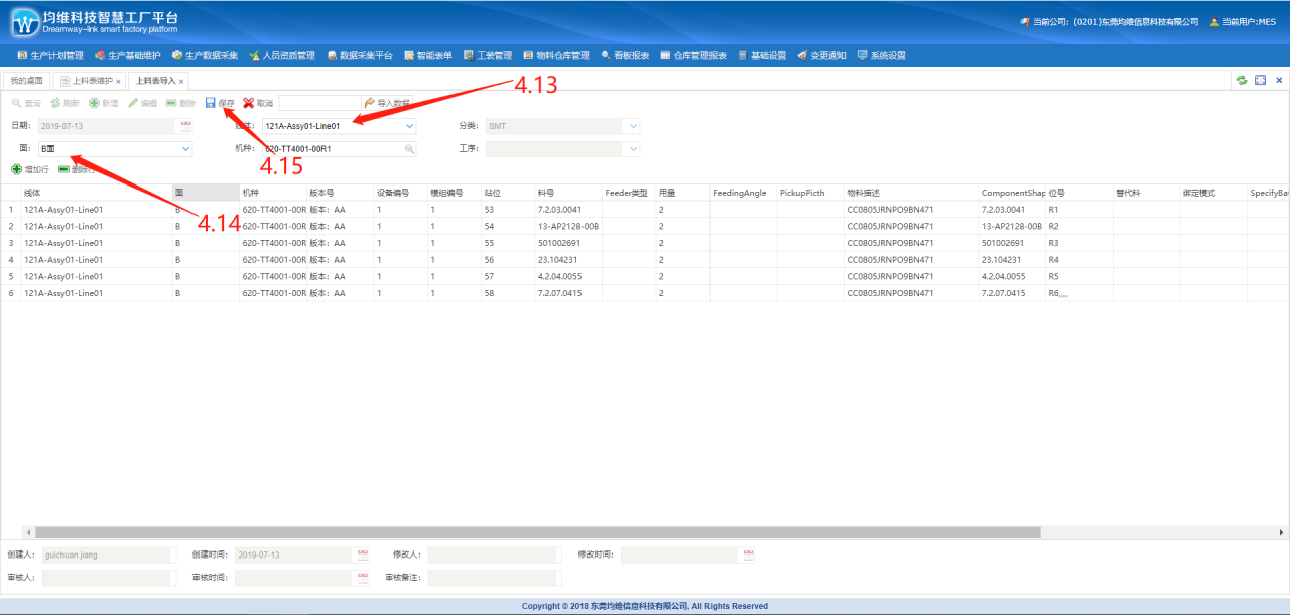1291x615 pixels.
Task: Click the green refresh icon near tab bar right
Action: [1241, 78]
